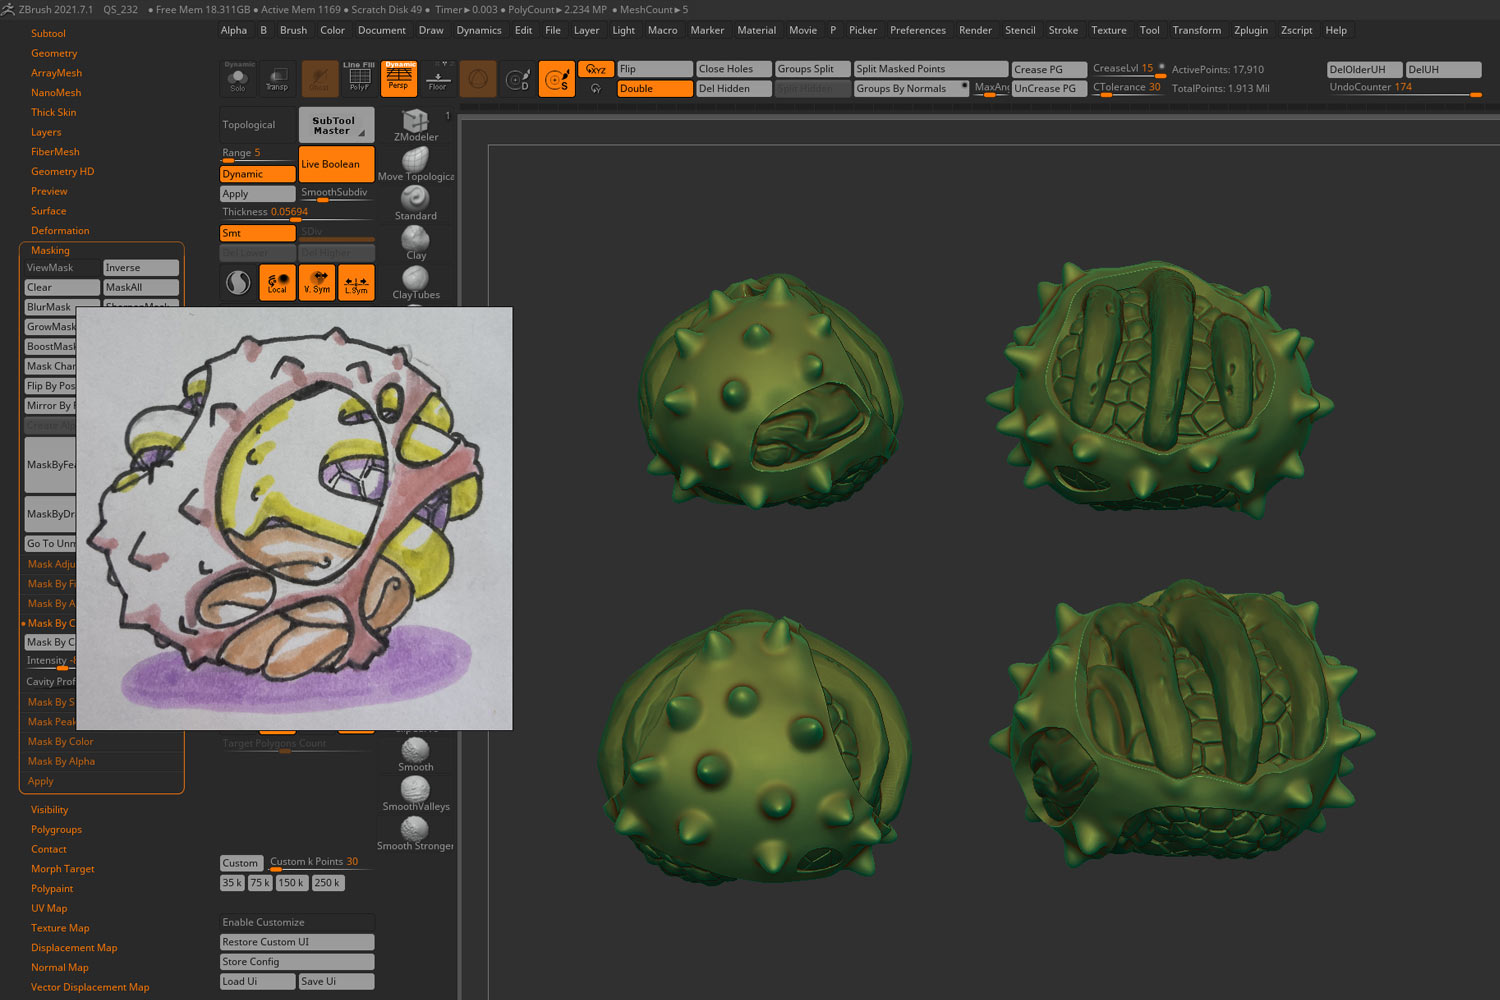Toggle Solo mode icon

pyautogui.click(x=238, y=79)
